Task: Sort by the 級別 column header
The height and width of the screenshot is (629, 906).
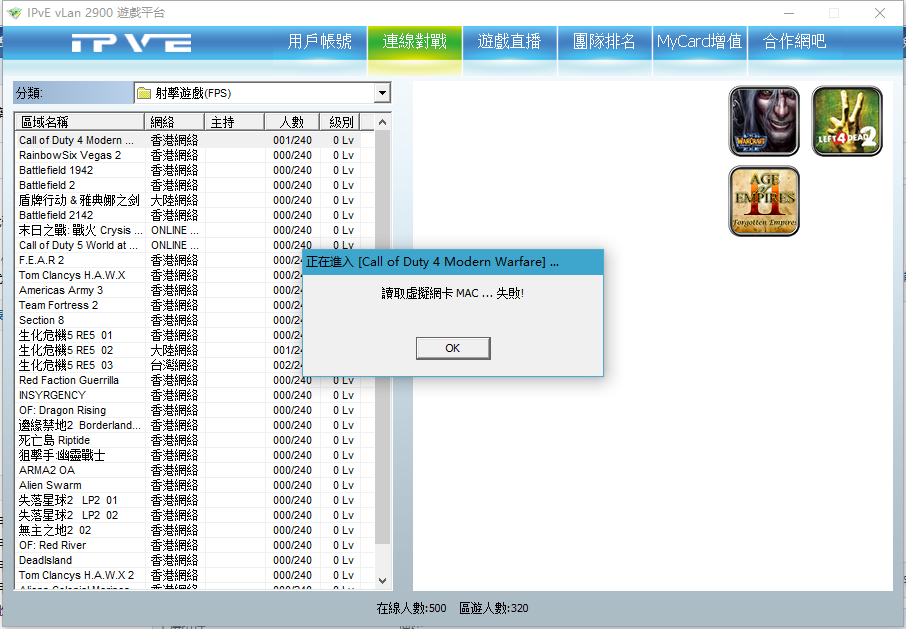Action: [x=340, y=122]
